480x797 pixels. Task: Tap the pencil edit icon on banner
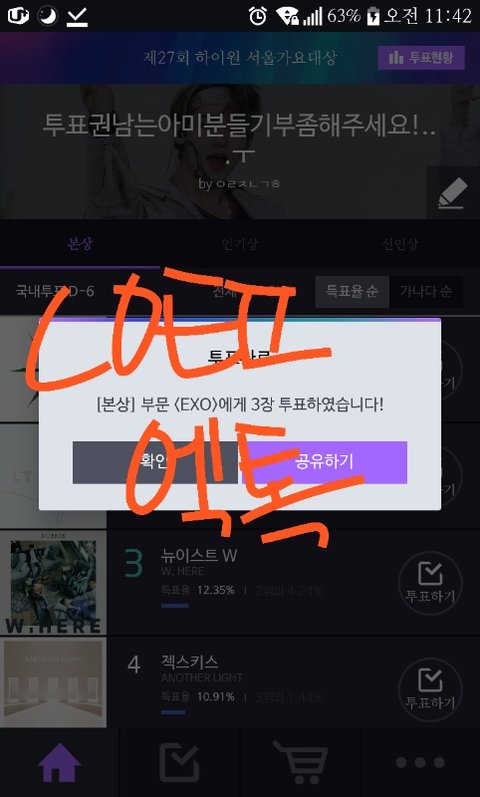(x=453, y=193)
